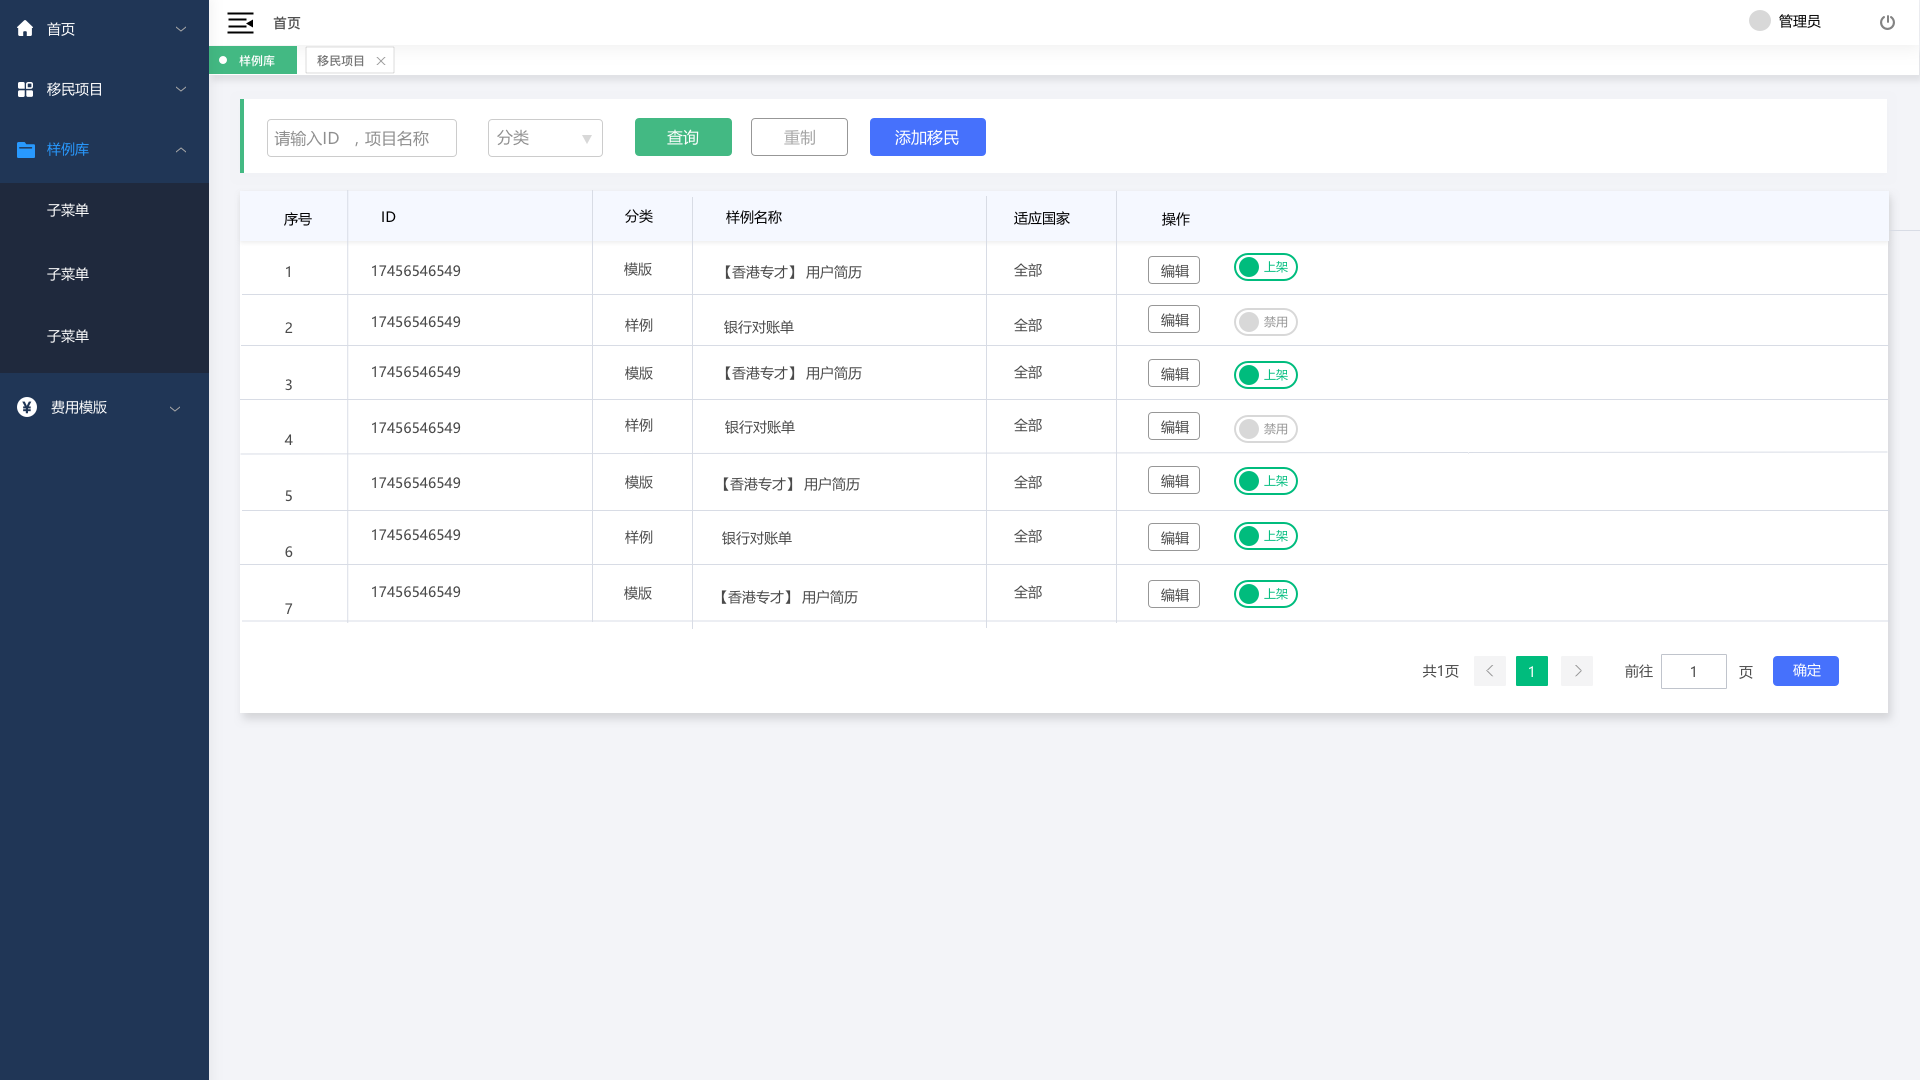1920x1080 pixels.
Task: Click the 添加移民 button
Action: click(927, 137)
